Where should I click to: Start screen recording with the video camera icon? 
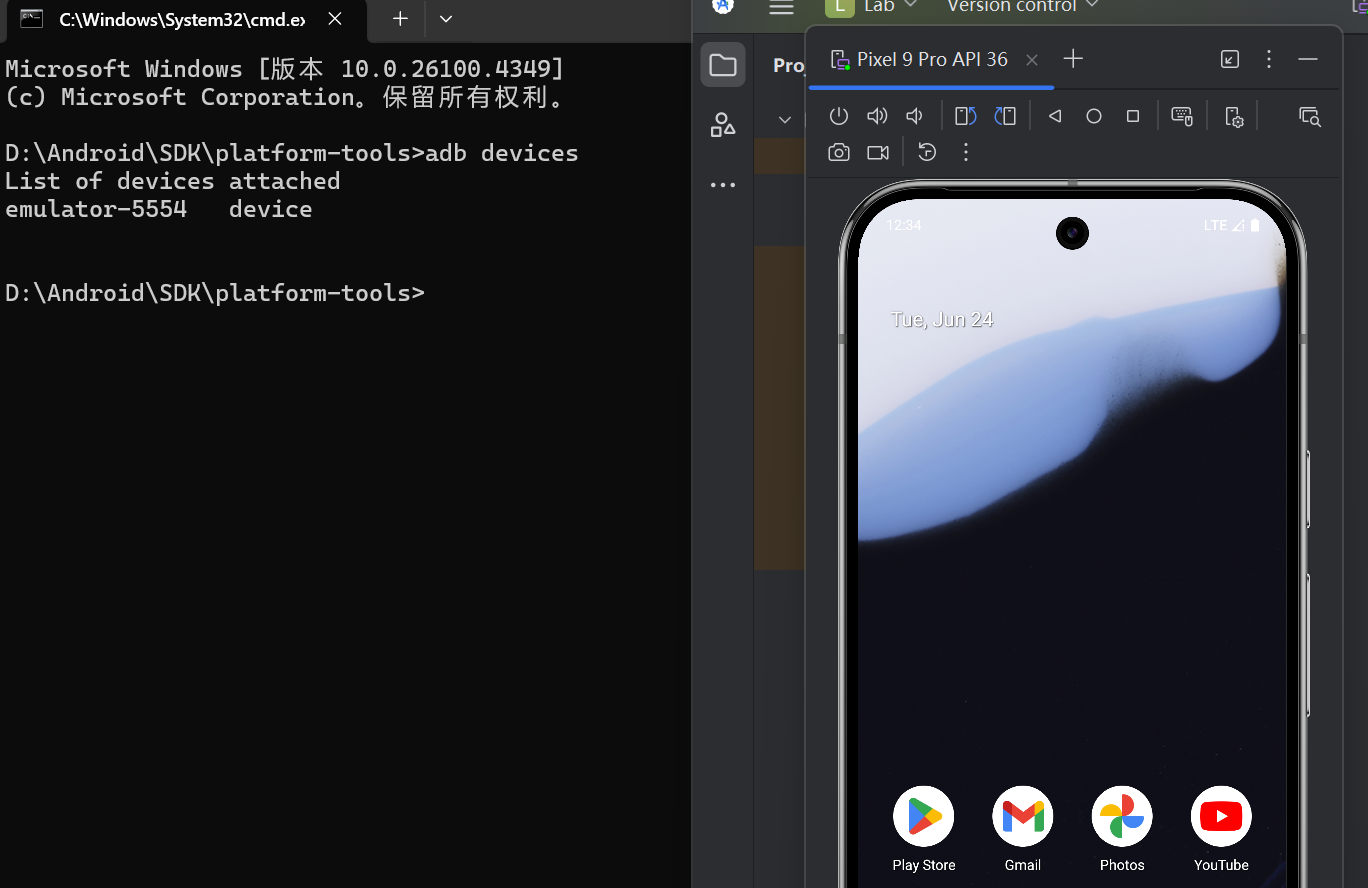pos(878,152)
